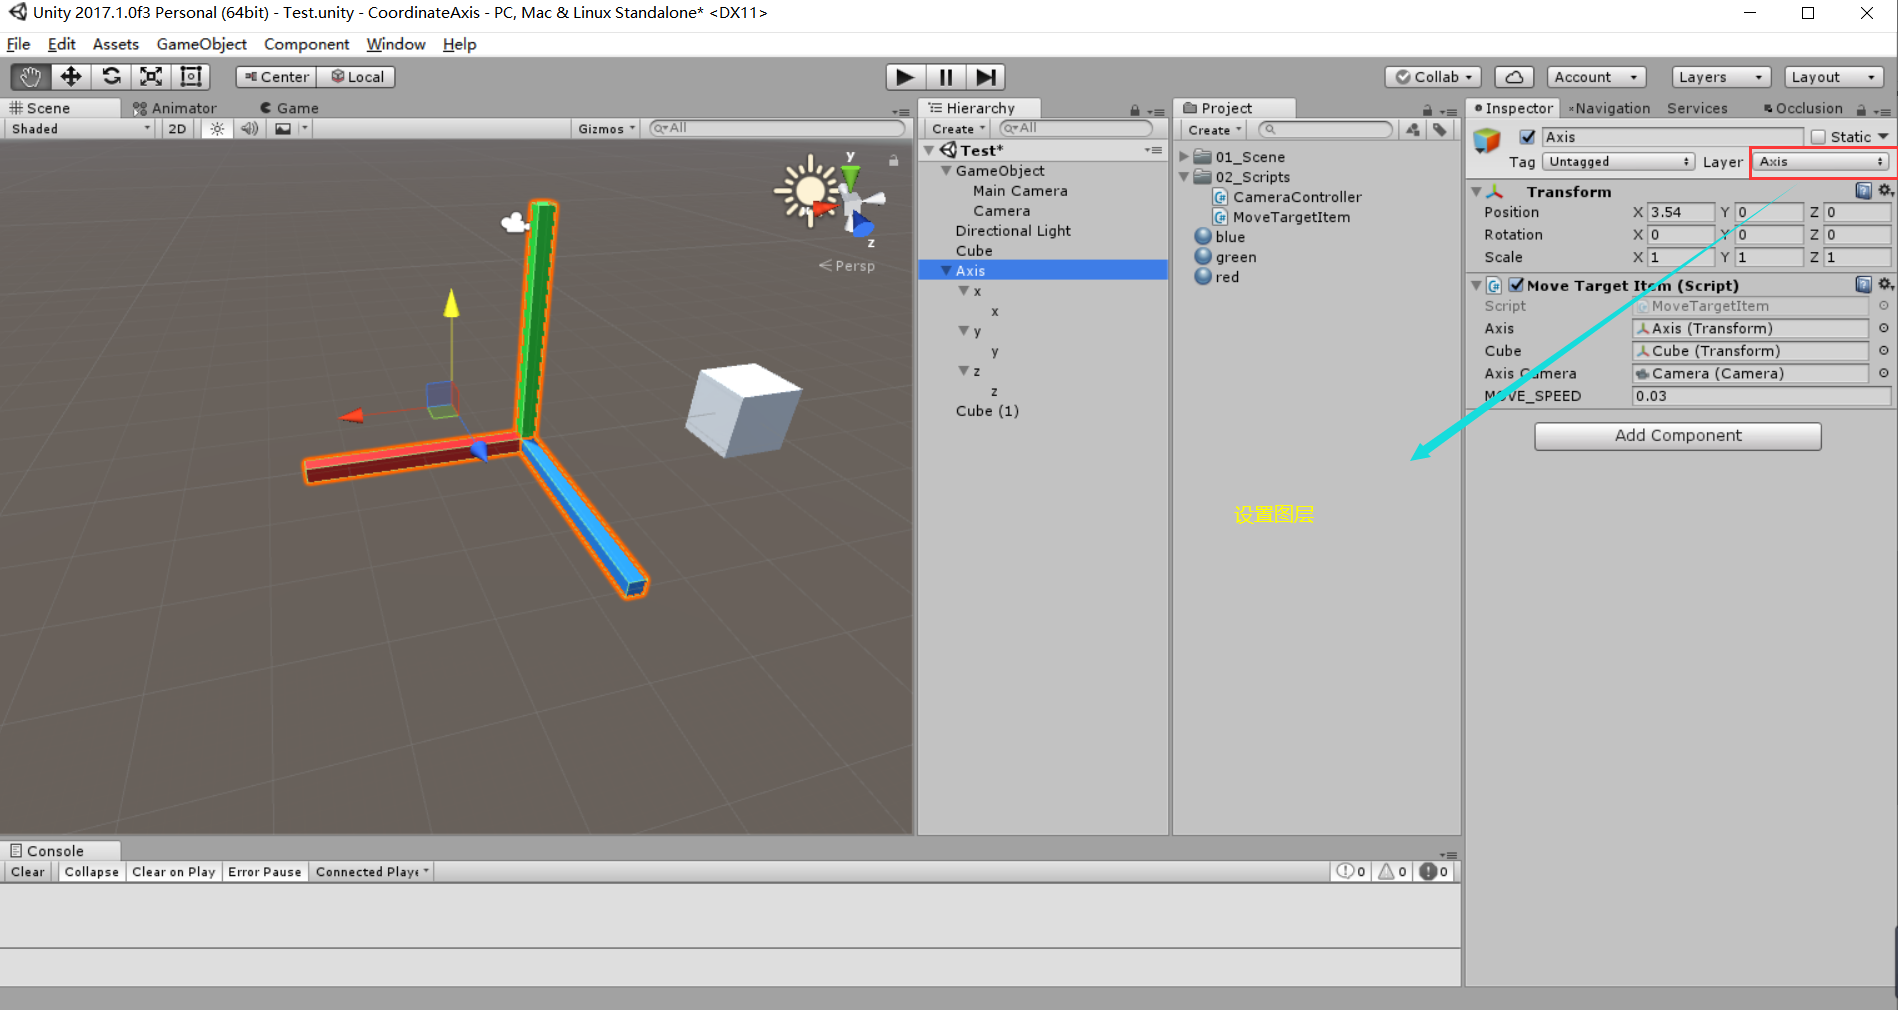The width and height of the screenshot is (1898, 1010).
Task: Open the Transform help book icon
Action: tap(1863, 190)
